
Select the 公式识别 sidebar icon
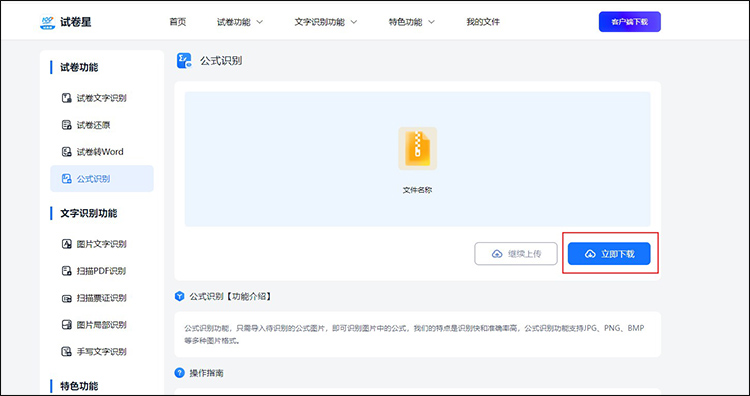click(66, 178)
